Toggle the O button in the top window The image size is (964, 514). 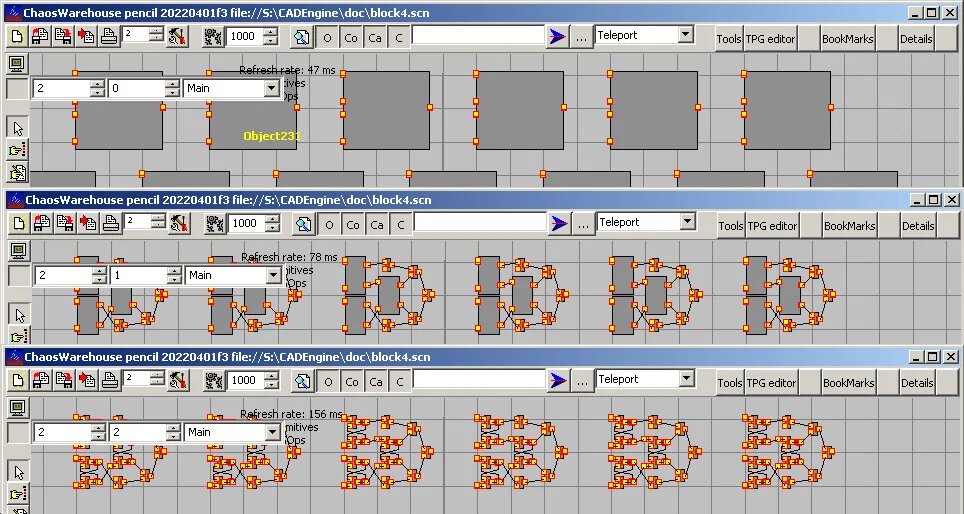[x=326, y=38]
